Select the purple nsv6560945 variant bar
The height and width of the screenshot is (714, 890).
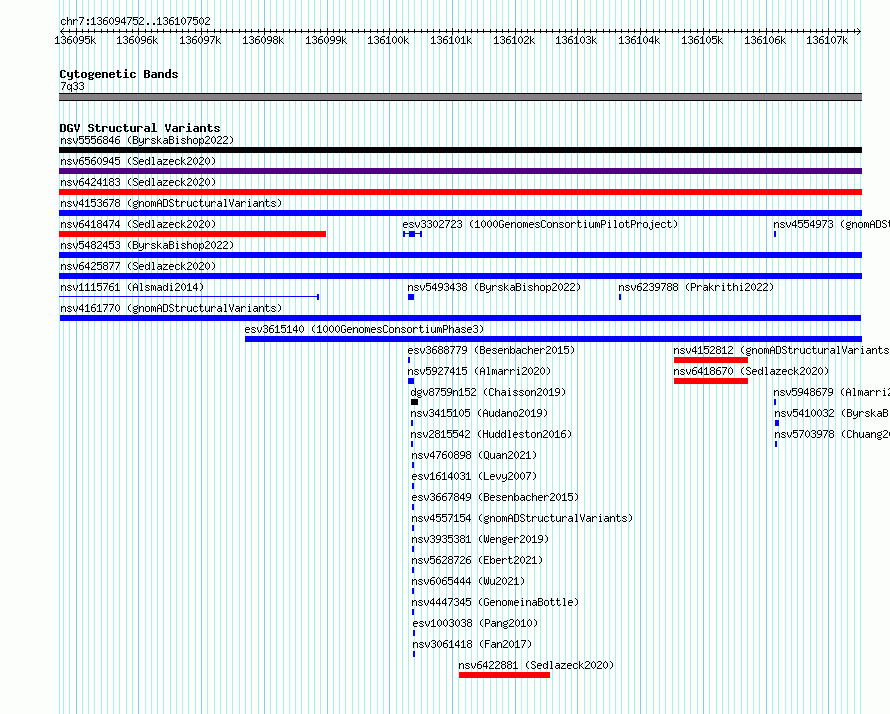coord(460,171)
